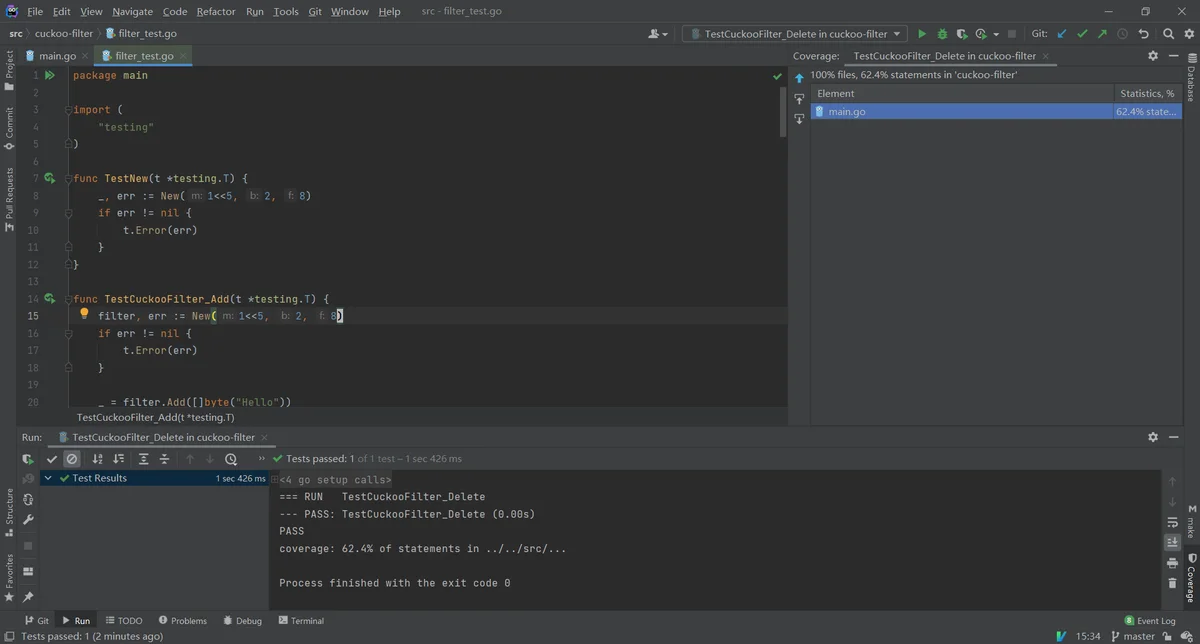
Task: Click the wrench settings icon in the Run panel
Action: pos(28,520)
